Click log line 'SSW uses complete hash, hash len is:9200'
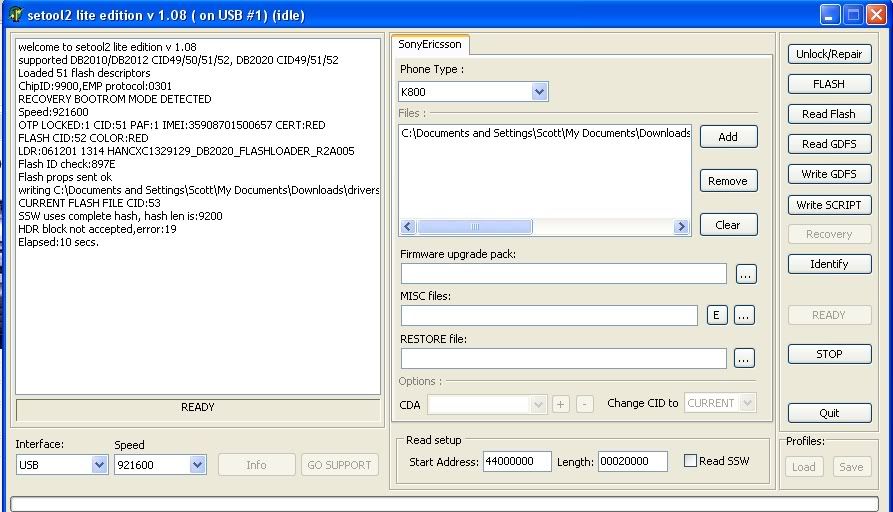This screenshot has width=893, height=512. click(x=120, y=216)
